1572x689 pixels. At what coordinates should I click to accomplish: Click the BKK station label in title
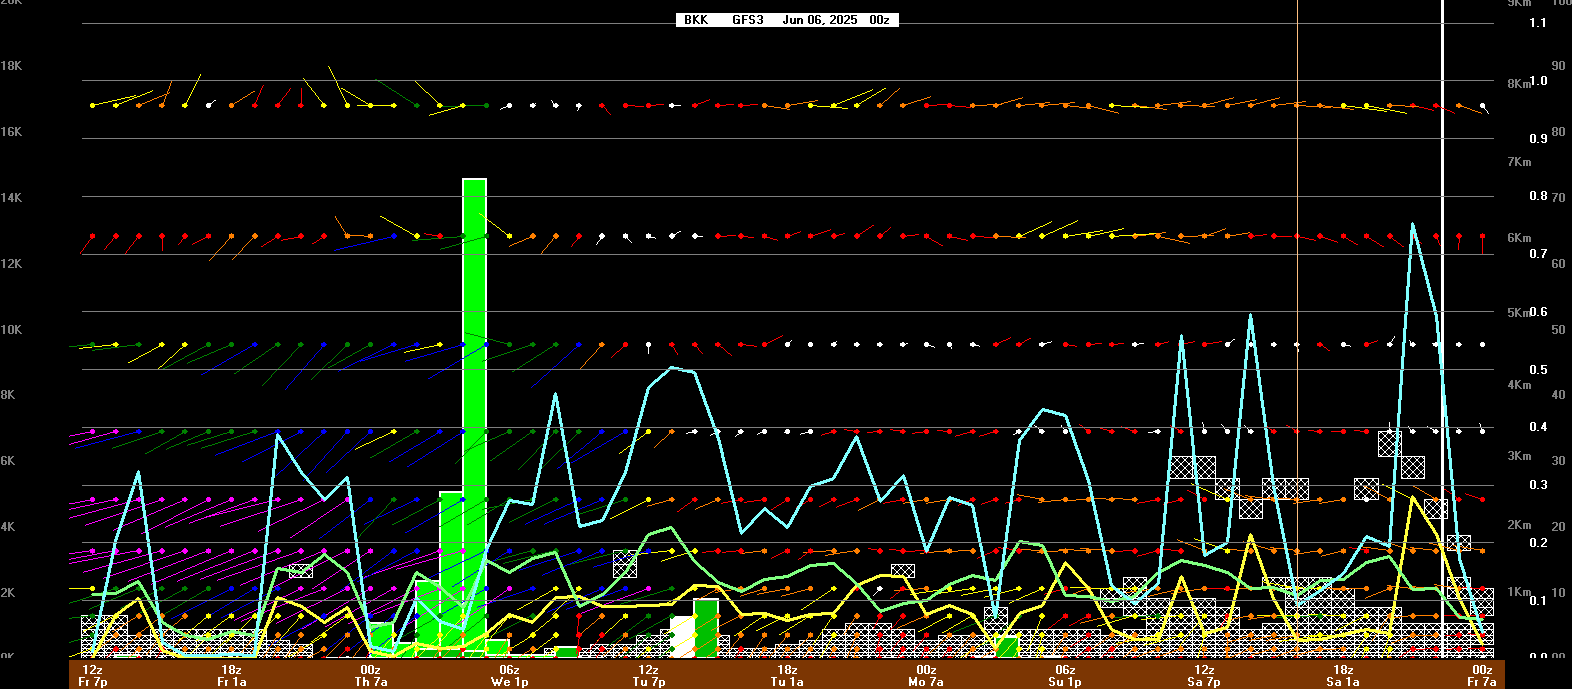click(696, 20)
